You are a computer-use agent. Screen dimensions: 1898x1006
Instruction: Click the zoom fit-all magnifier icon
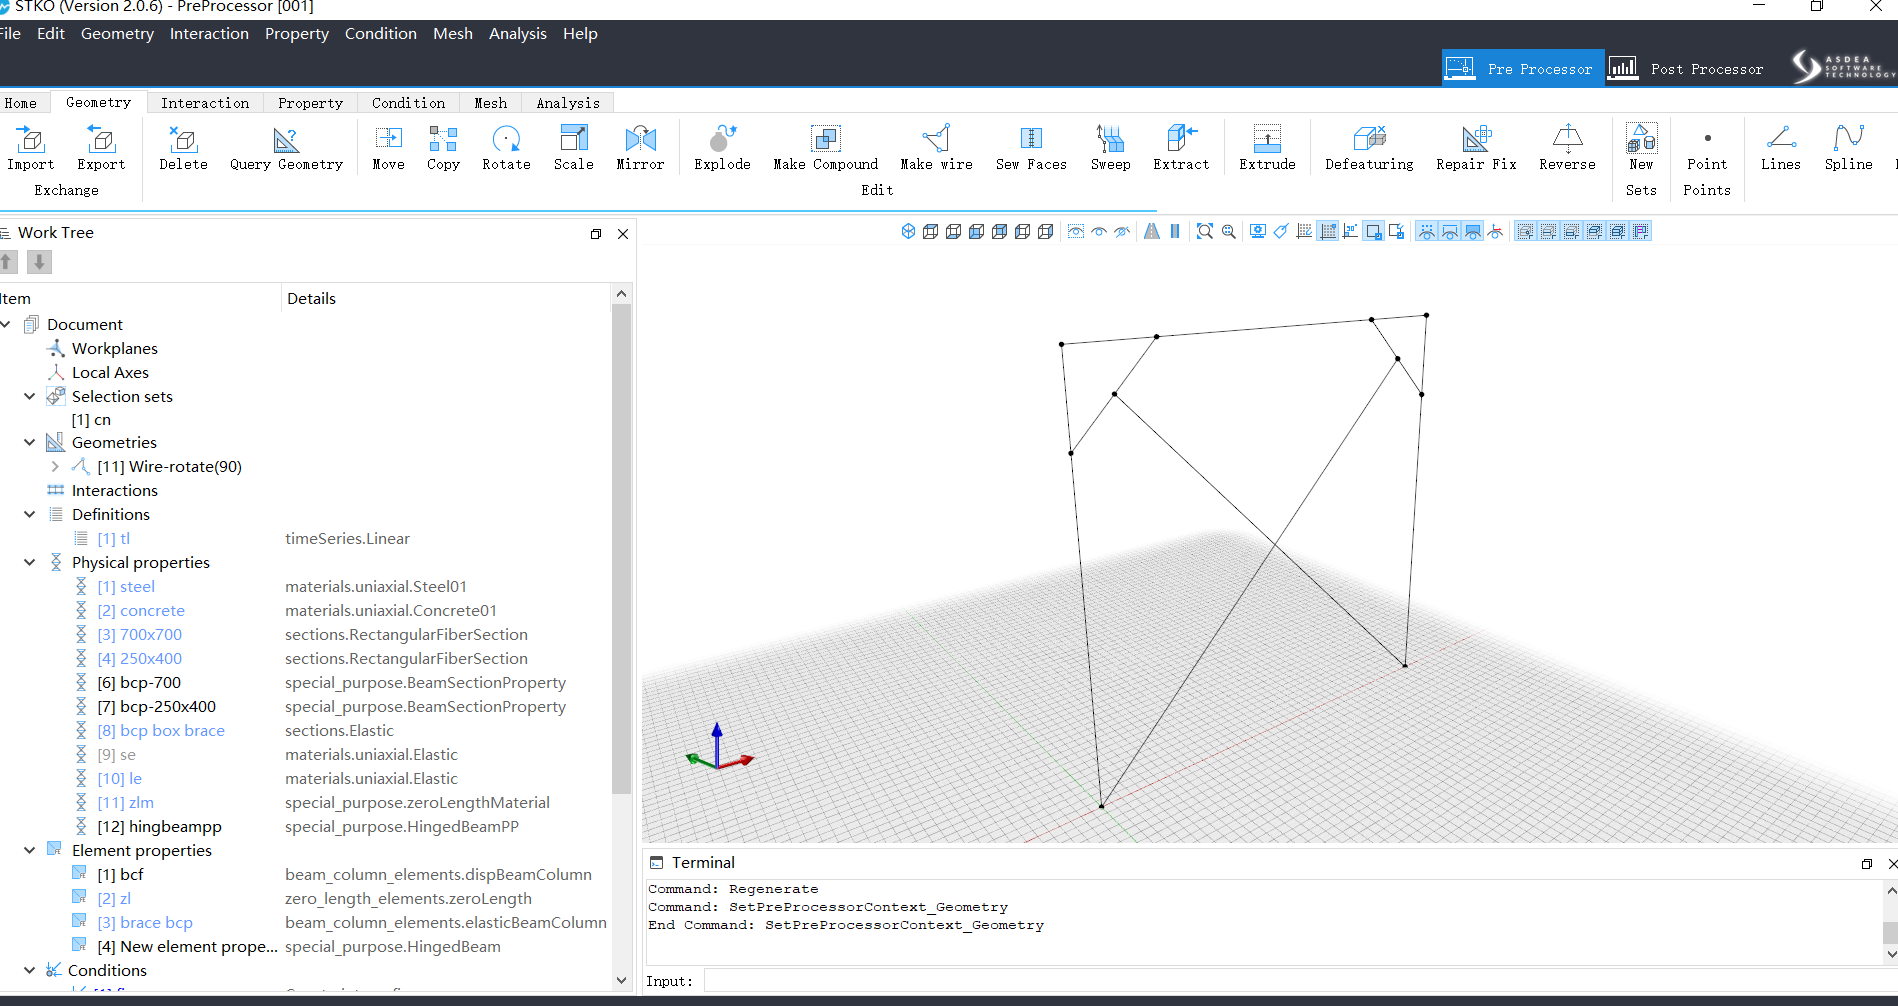pos(1205,231)
